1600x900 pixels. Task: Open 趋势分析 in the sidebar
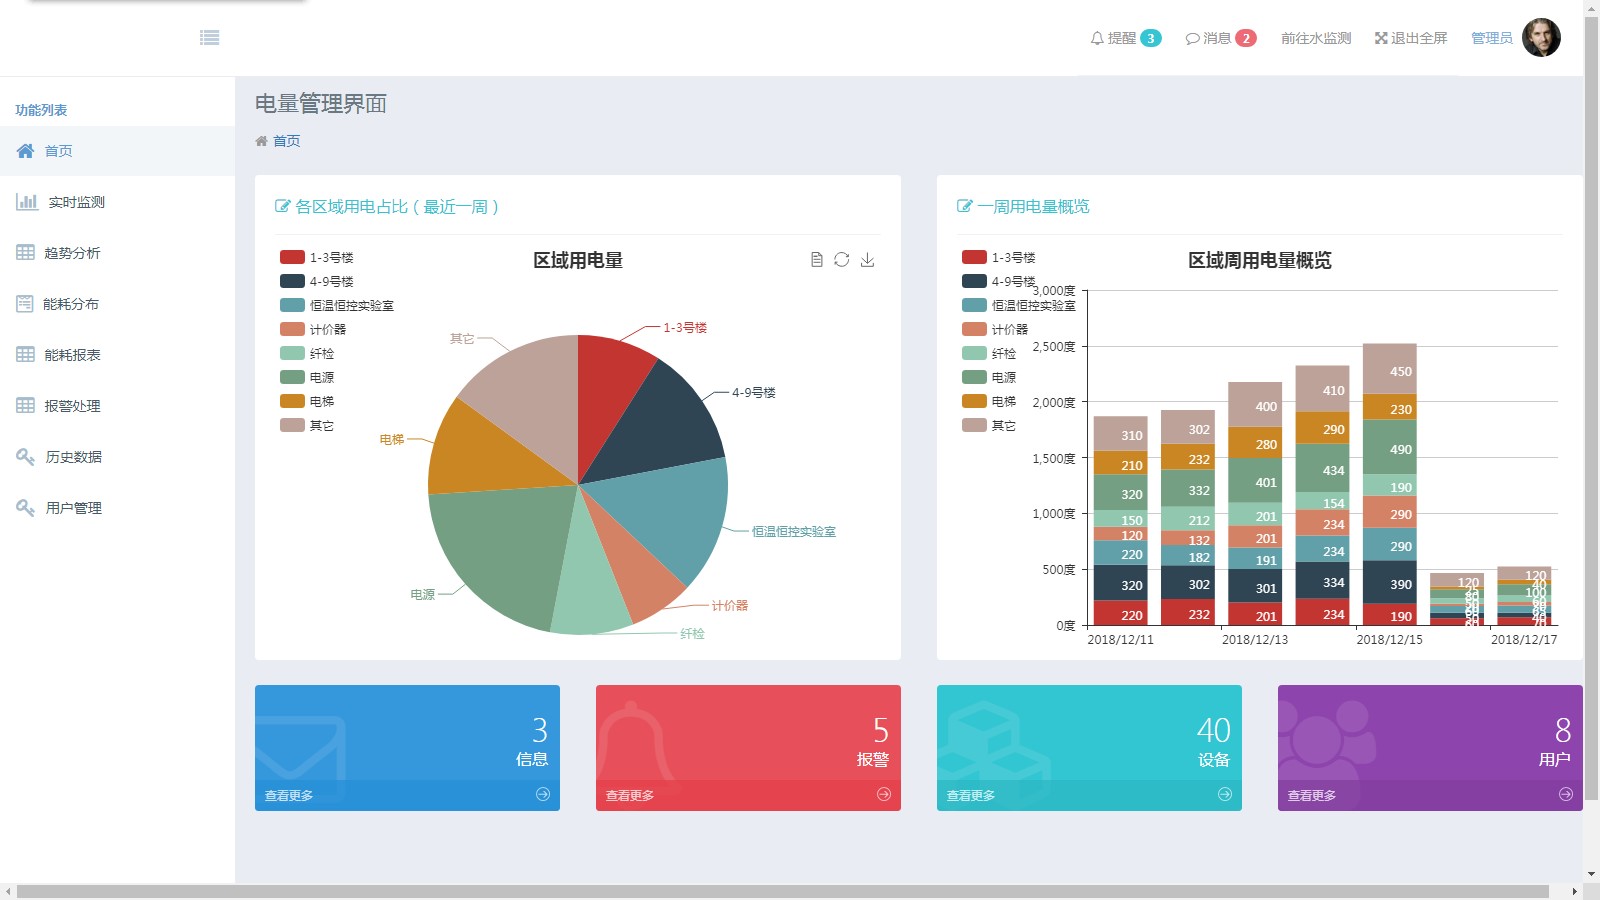point(117,253)
